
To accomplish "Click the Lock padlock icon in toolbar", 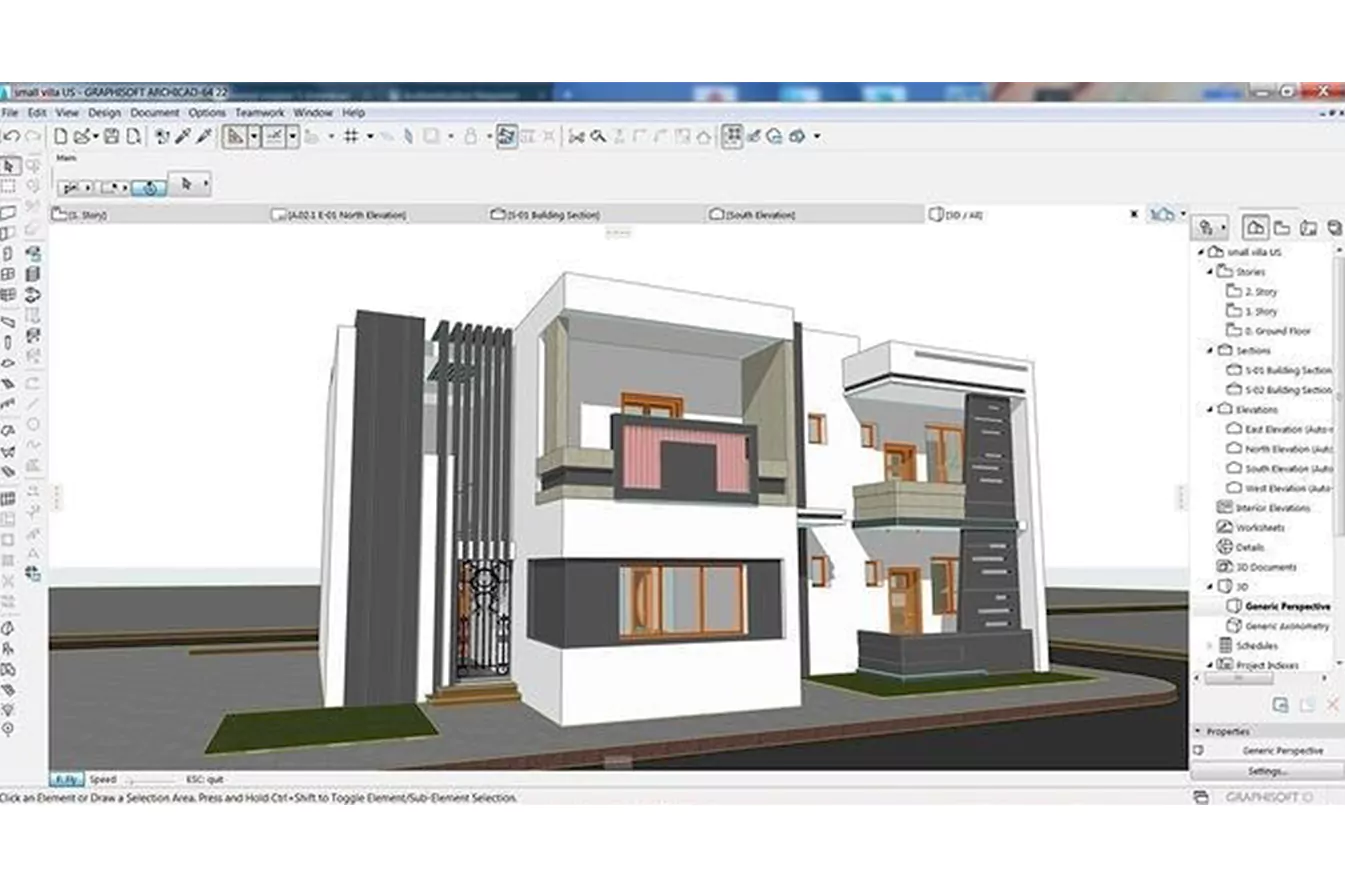I will 470,137.
